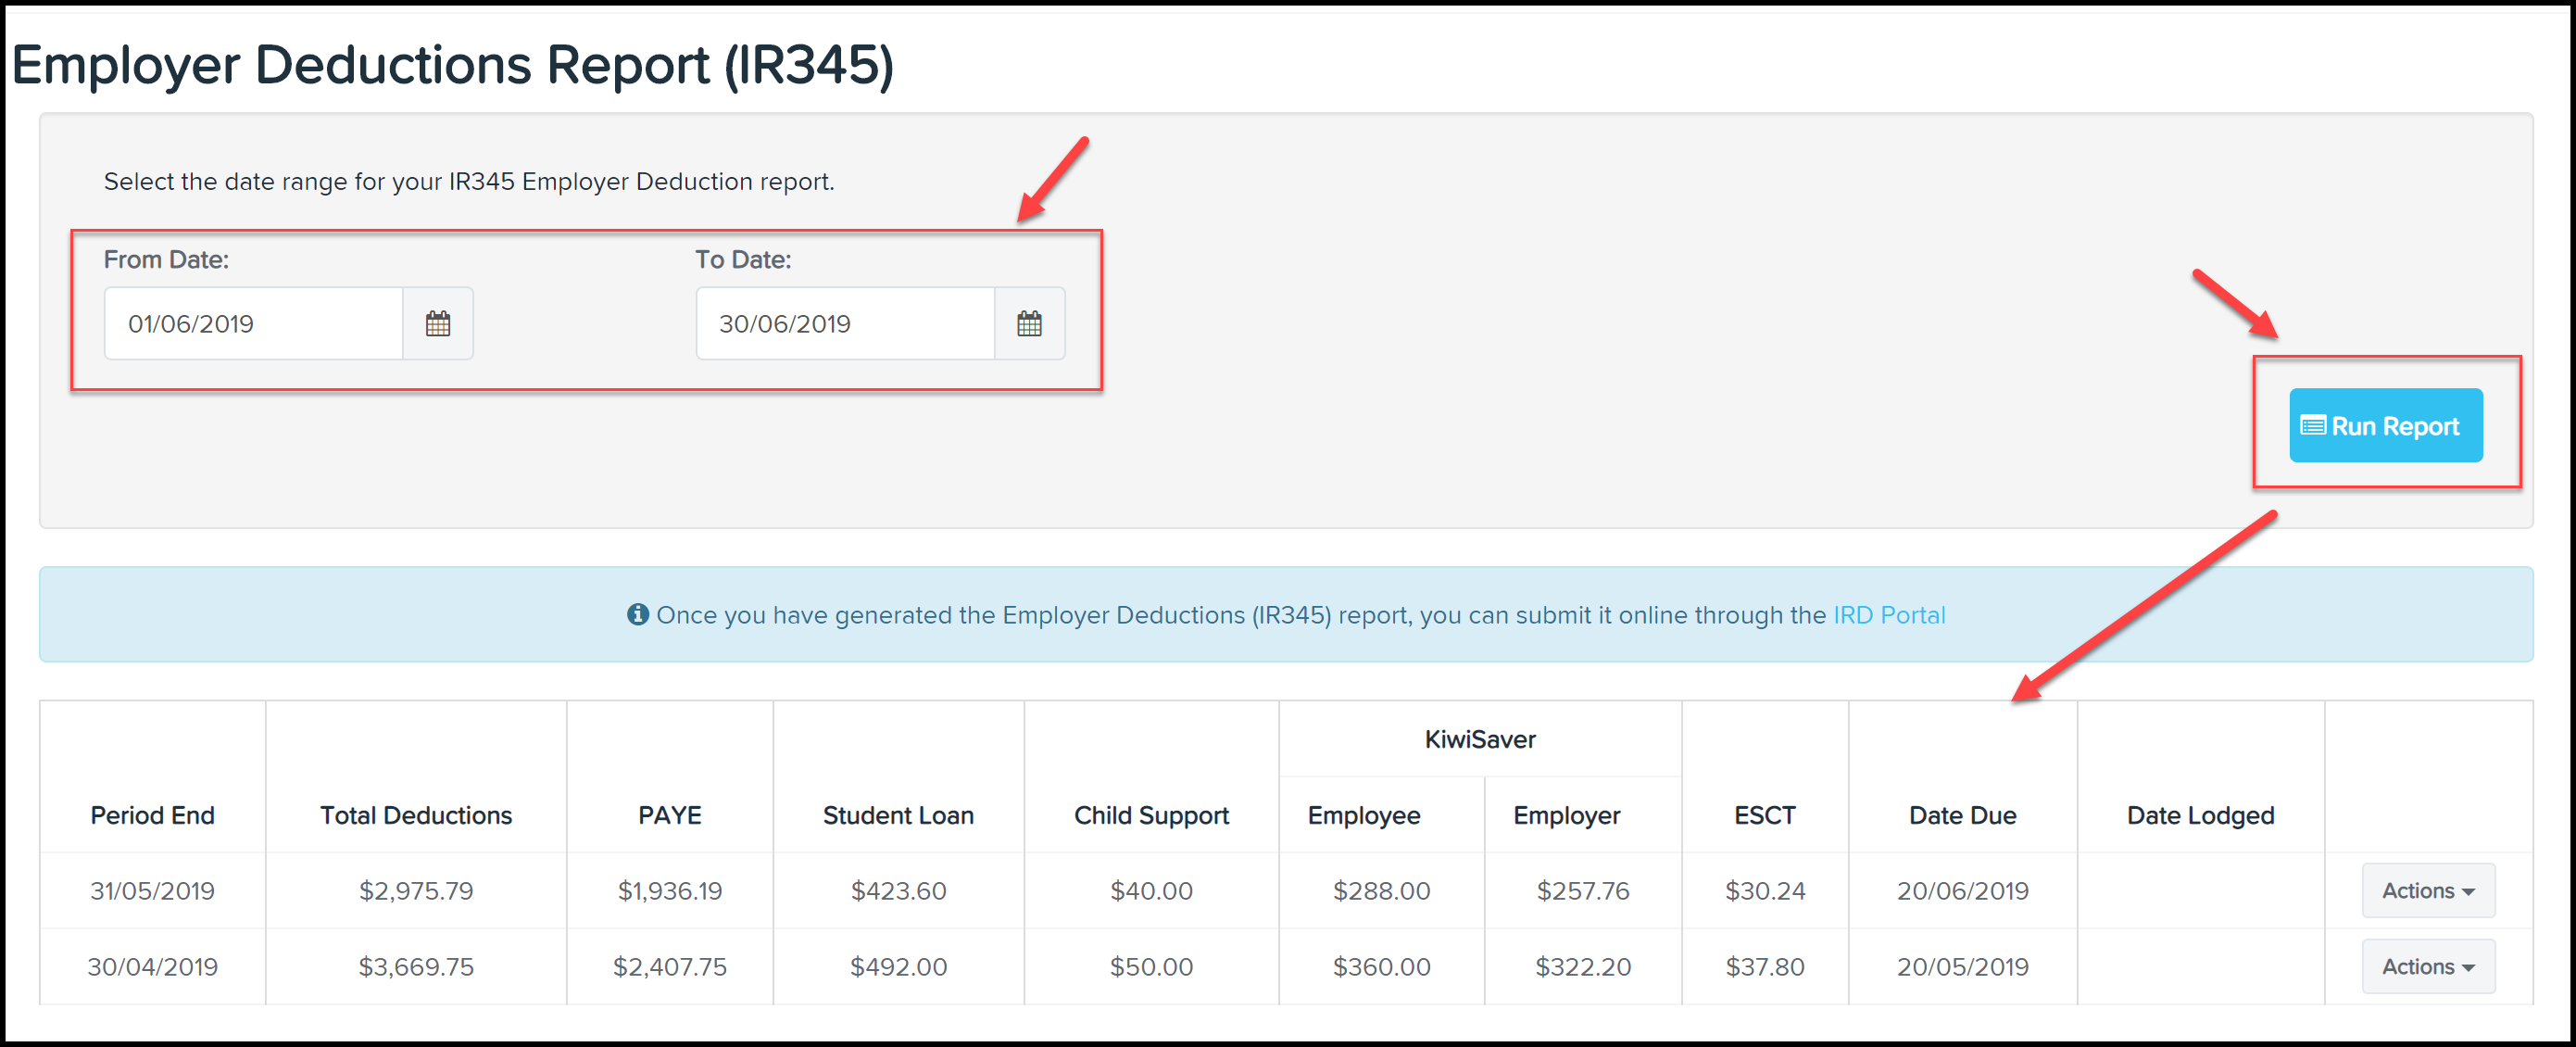The width and height of the screenshot is (2576, 1047).
Task: Click date due 20/05/2019
Action: click(1962, 966)
